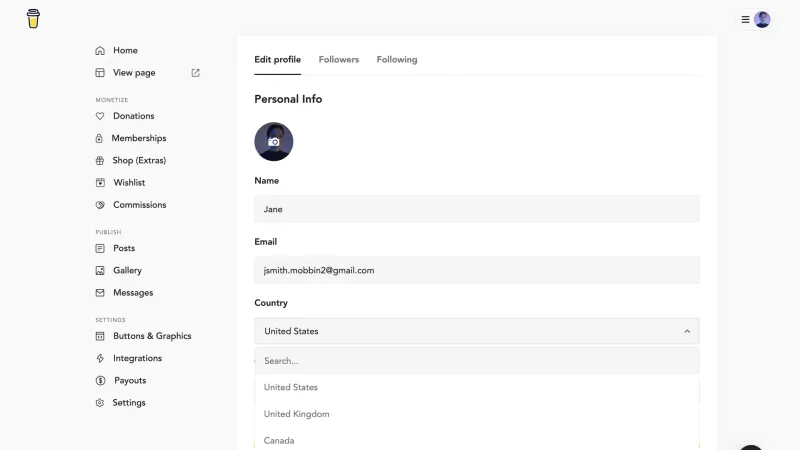Click the Settings gear icon in sidebar
Image resolution: width=800 pixels, height=450 pixels.
tap(100, 403)
